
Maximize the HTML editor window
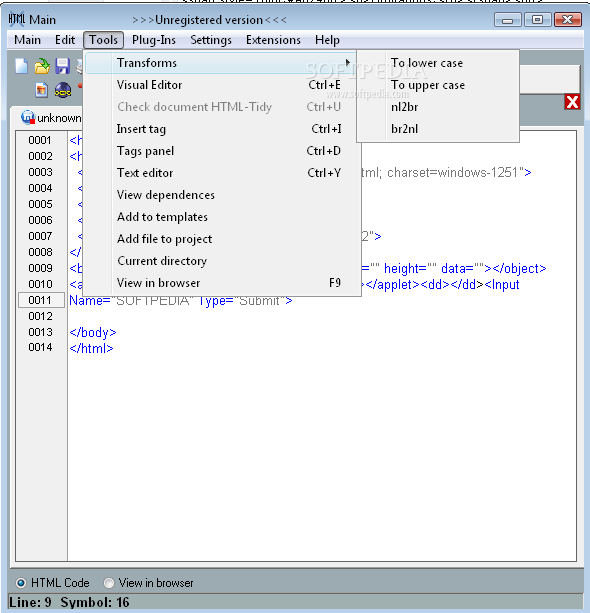pos(538,20)
